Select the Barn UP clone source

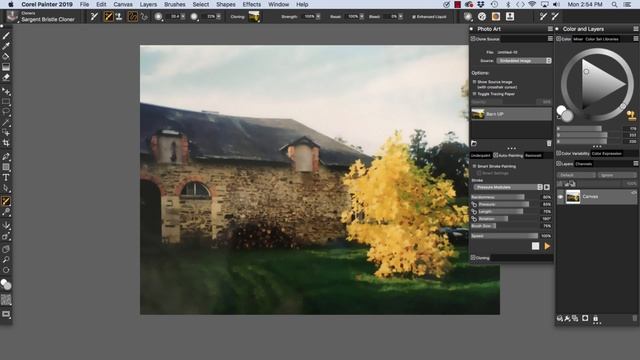point(511,114)
